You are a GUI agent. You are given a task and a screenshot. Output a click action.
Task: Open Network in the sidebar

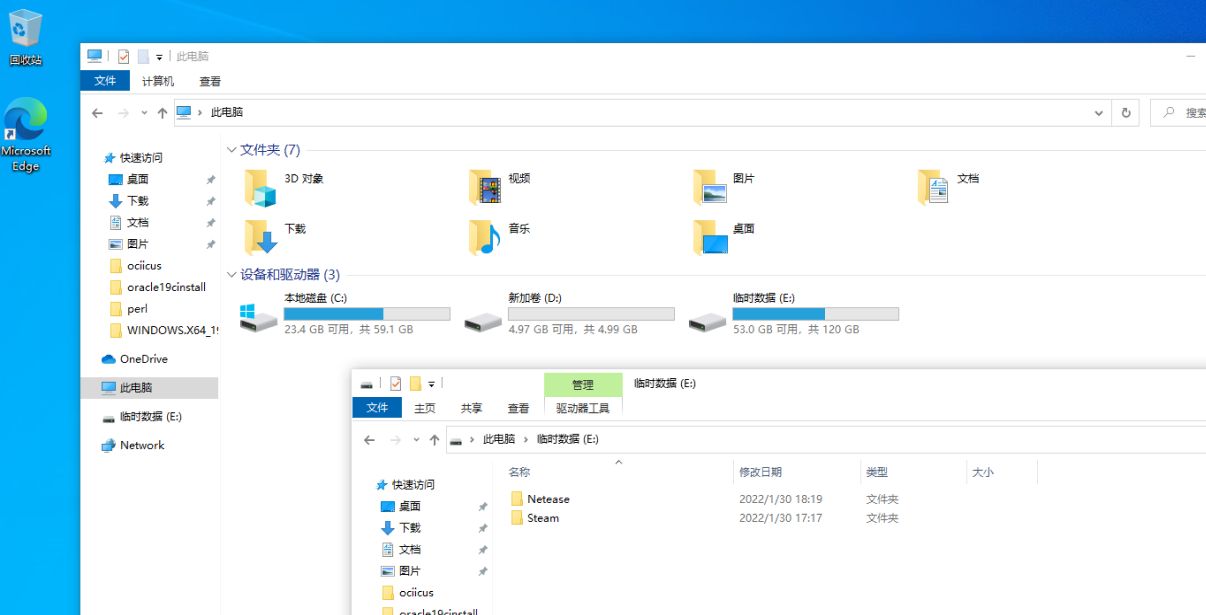click(140, 445)
